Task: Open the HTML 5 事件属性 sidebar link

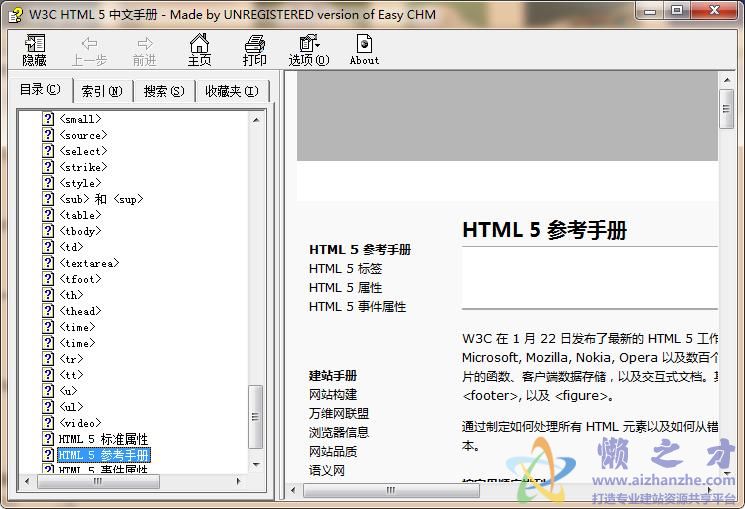Action: click(x=357, y=307)
